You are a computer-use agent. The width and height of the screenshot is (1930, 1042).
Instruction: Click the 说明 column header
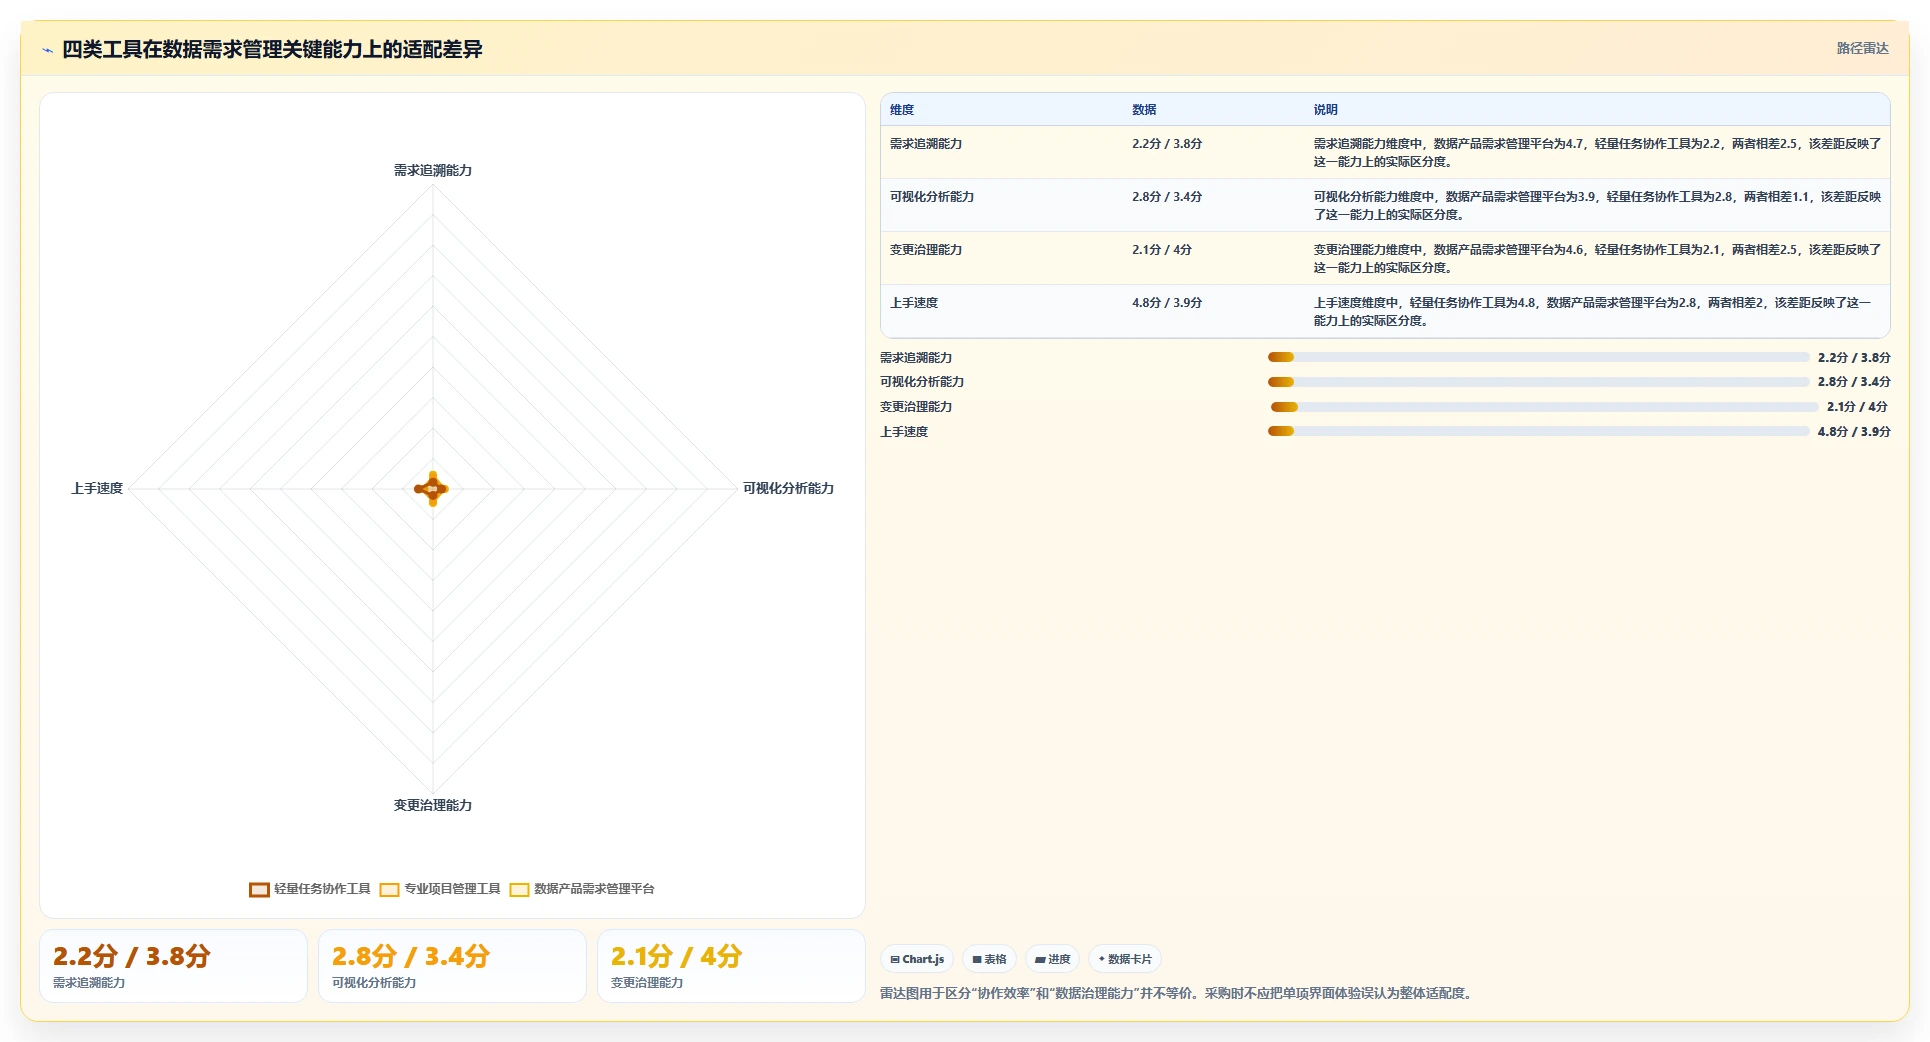[1326, 110]
